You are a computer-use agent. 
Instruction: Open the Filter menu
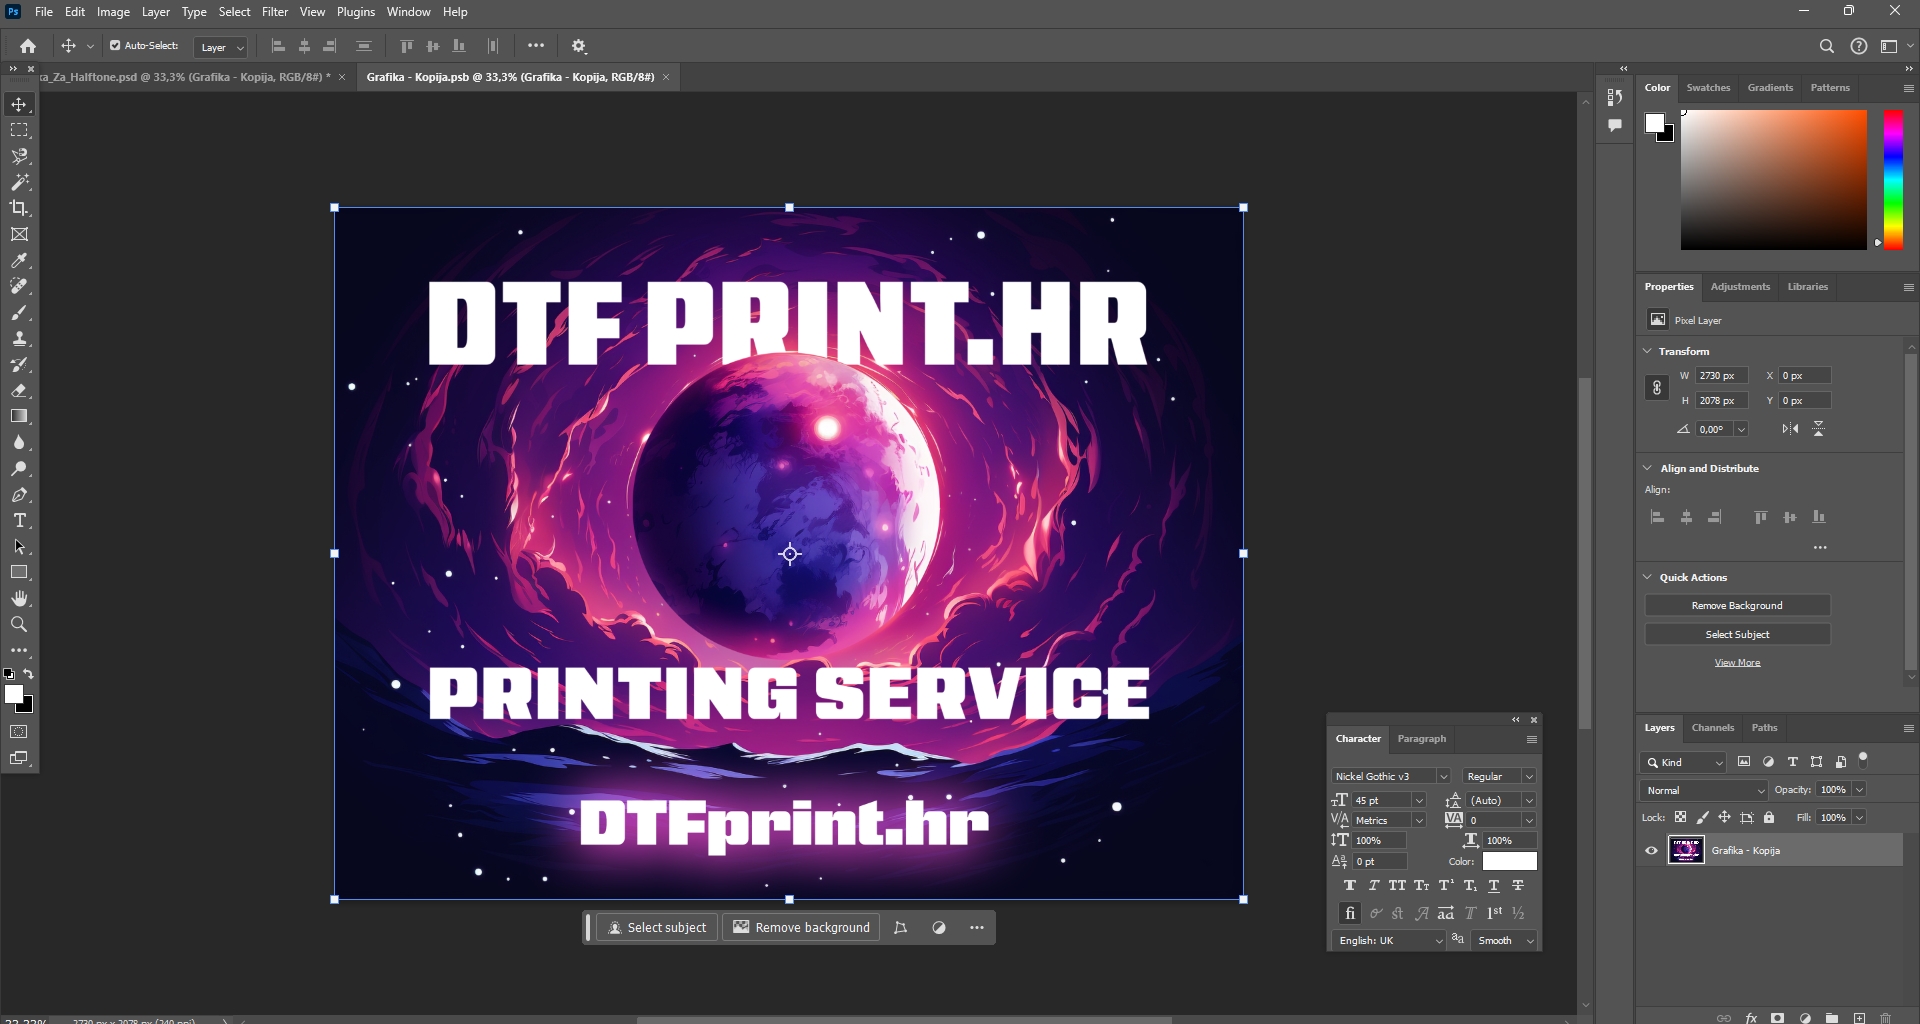[275, 12]
